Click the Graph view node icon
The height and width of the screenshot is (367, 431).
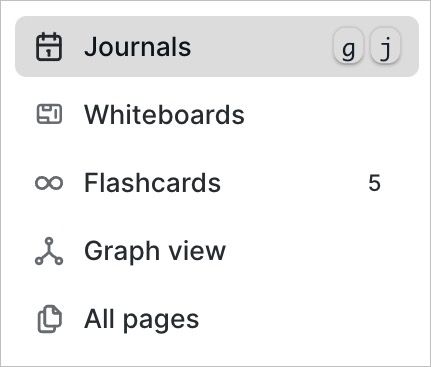49,251
